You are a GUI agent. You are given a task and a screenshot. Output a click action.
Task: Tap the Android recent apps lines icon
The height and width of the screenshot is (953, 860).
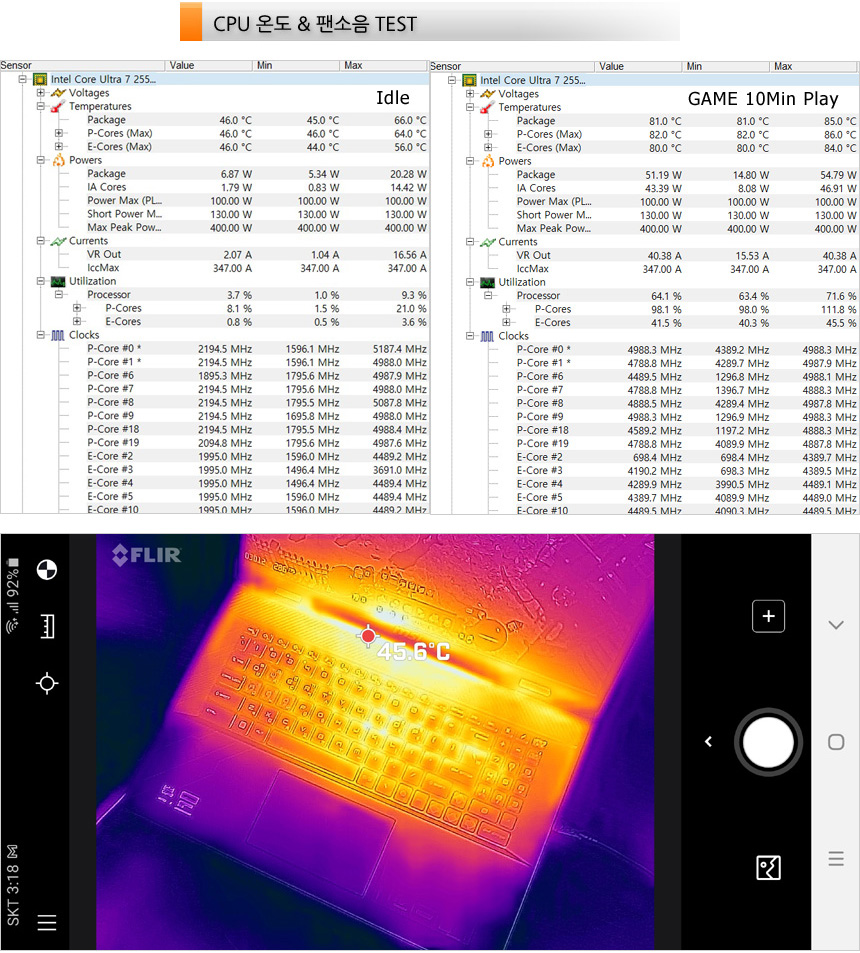pos(836,859)
